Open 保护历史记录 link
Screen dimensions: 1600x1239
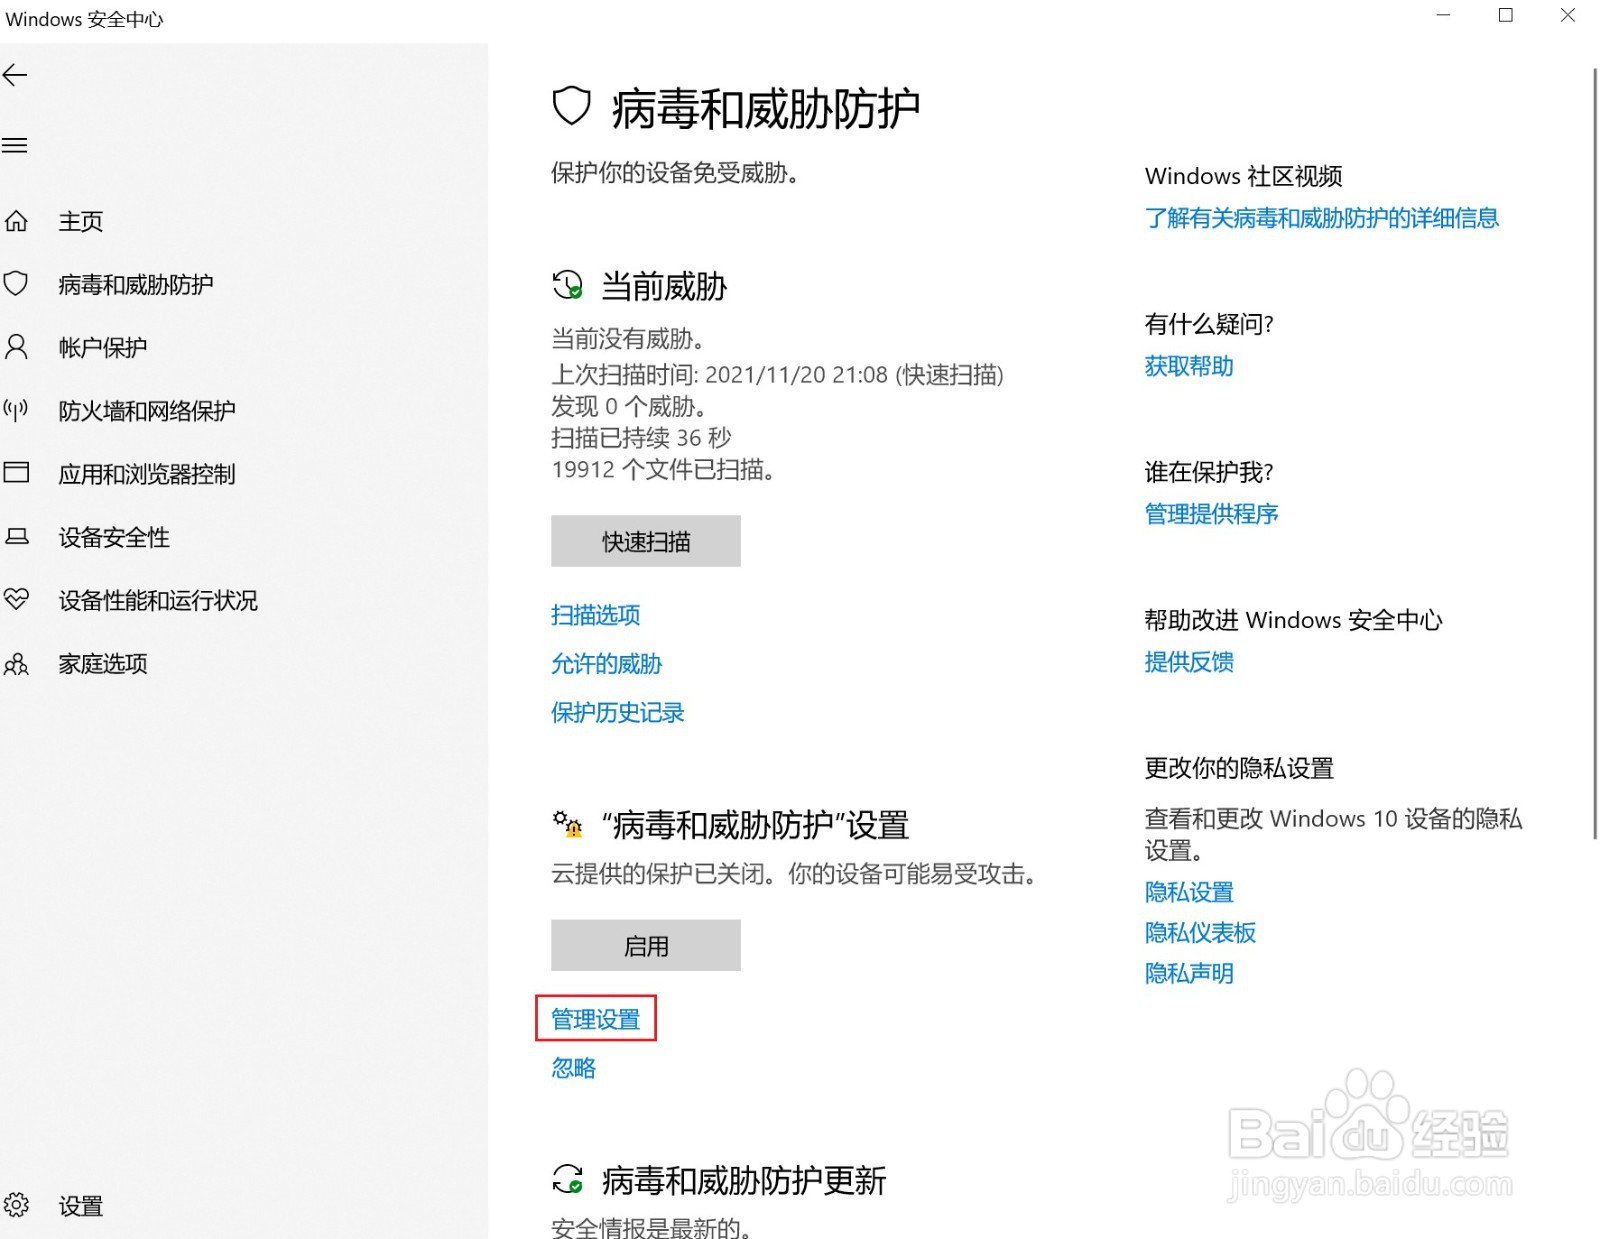tap(618, 712)
